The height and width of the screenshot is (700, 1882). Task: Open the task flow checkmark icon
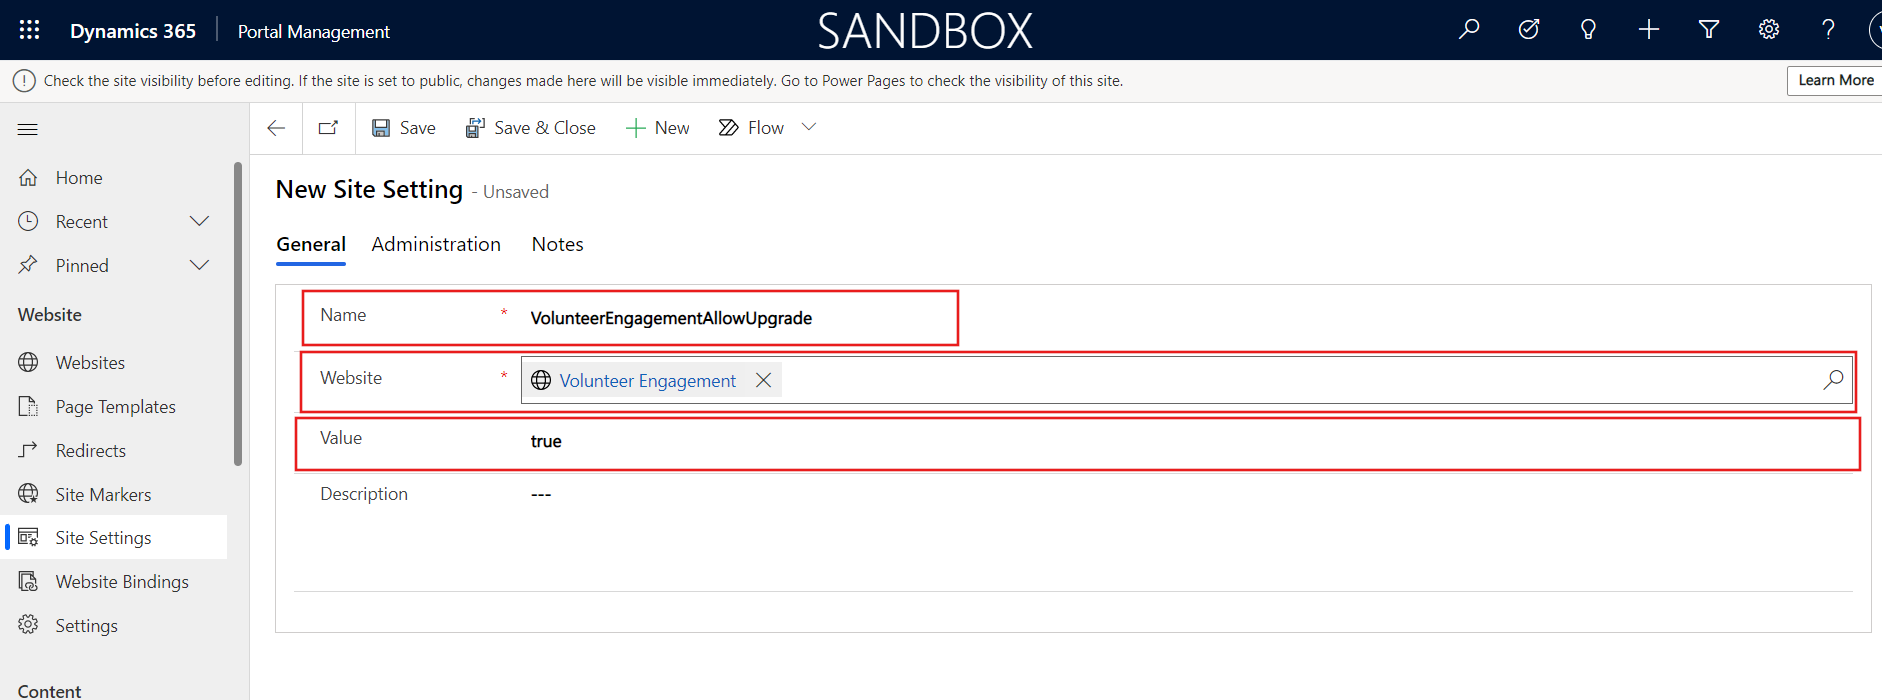point(1529,30)
